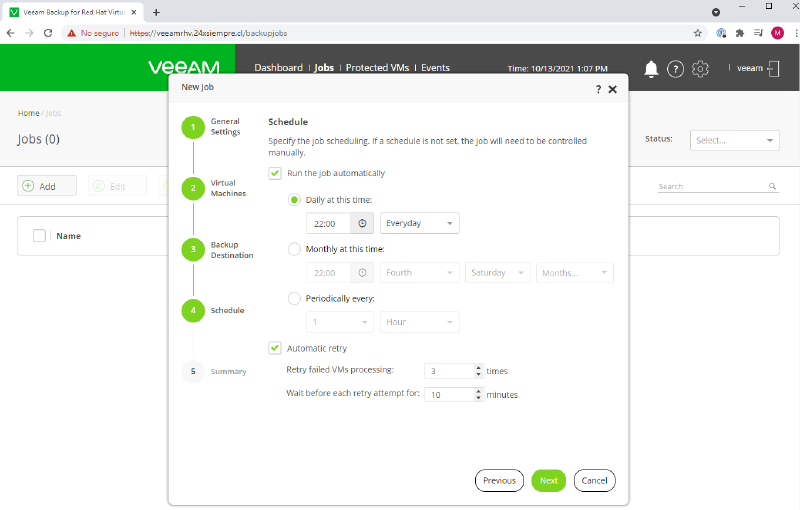
Task: Toggle Run the job automatically checkbox
Action: pos(275,173)
